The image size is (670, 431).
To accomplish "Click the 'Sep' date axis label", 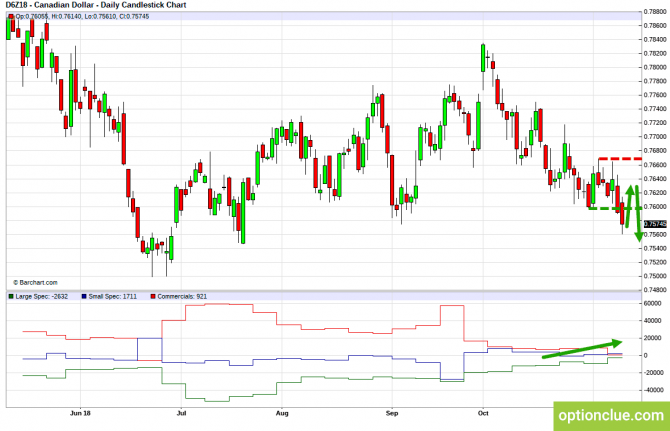I will click(392, 413).
